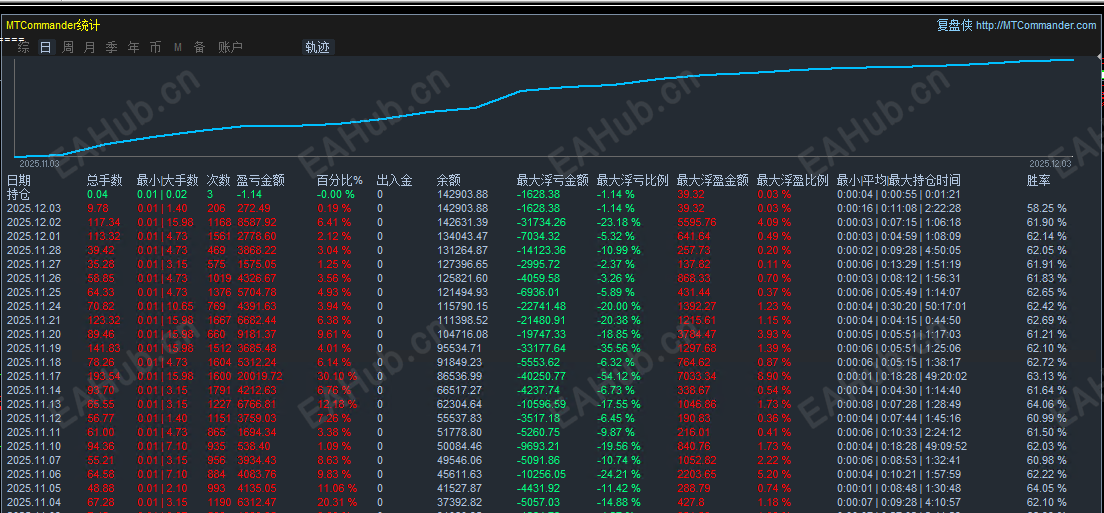Click the 最大浮亏金额 column header
The width and height of the screenshot is (1104, 513).
point(553,181)
